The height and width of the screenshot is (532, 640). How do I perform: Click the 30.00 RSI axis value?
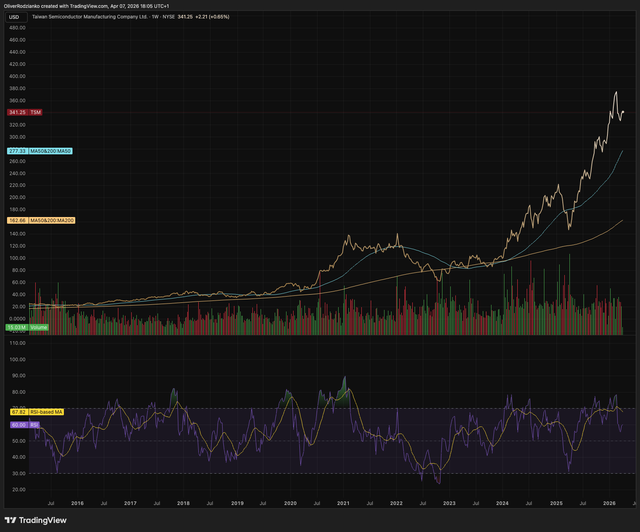(x=19, y=474)
